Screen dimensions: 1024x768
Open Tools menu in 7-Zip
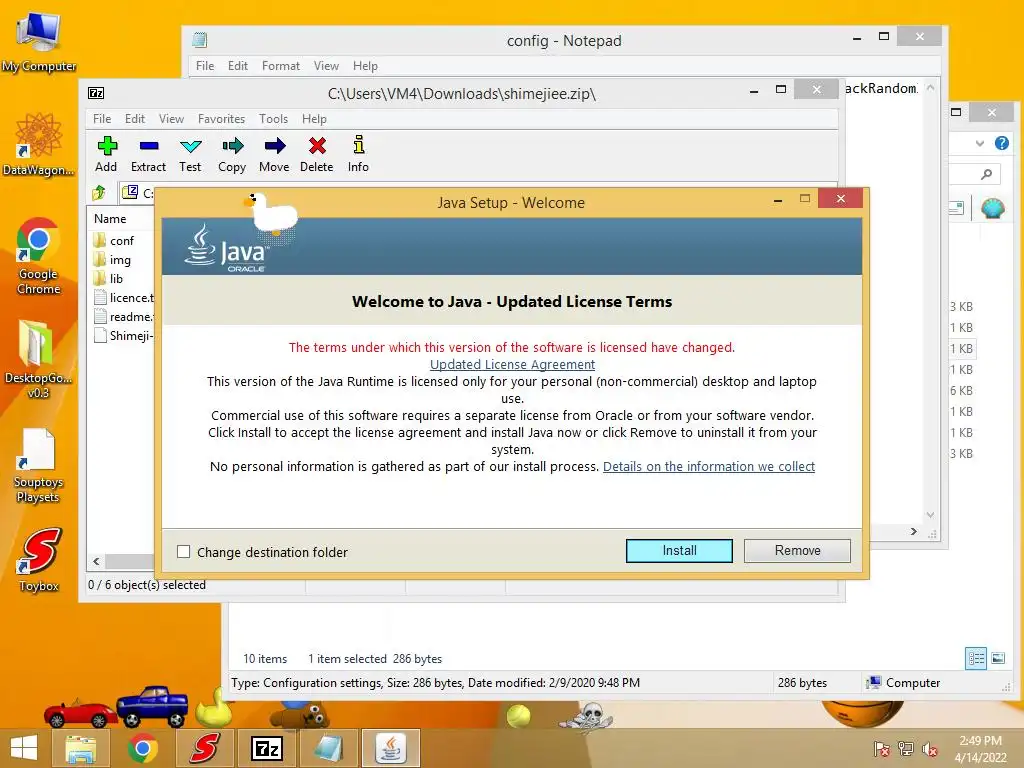273,119
